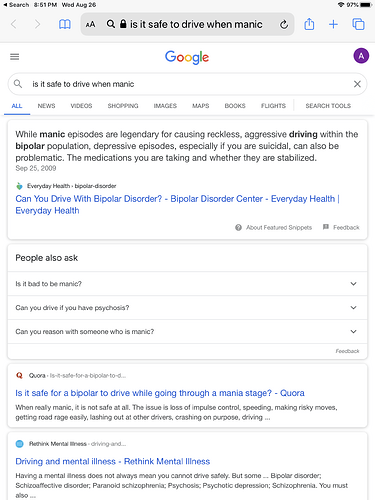Expand "Can you drive if you have psychosis?"
The height and width of the screenshot is (500, 375).
point(187,308)
